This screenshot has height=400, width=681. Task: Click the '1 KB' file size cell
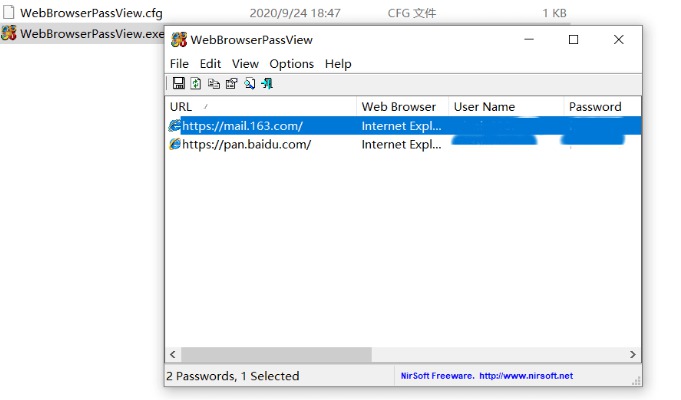coord(554,13)
